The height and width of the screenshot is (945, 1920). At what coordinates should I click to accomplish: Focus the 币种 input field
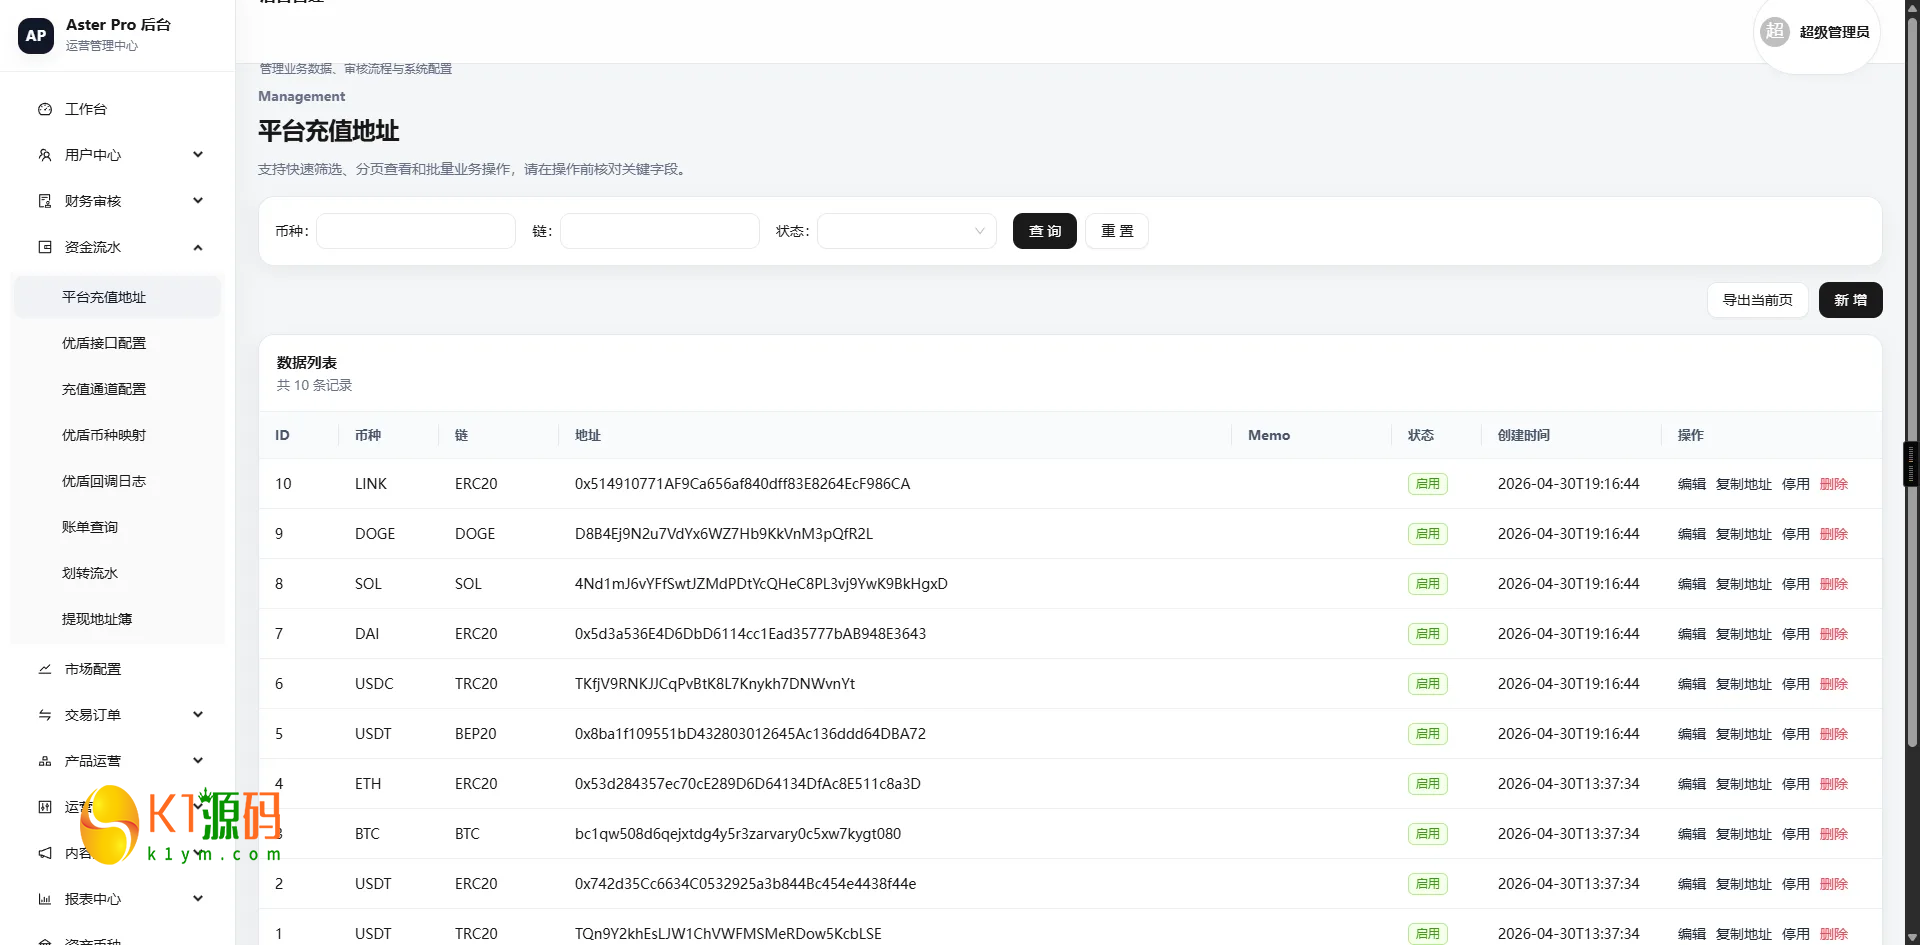tap(416, 231)
